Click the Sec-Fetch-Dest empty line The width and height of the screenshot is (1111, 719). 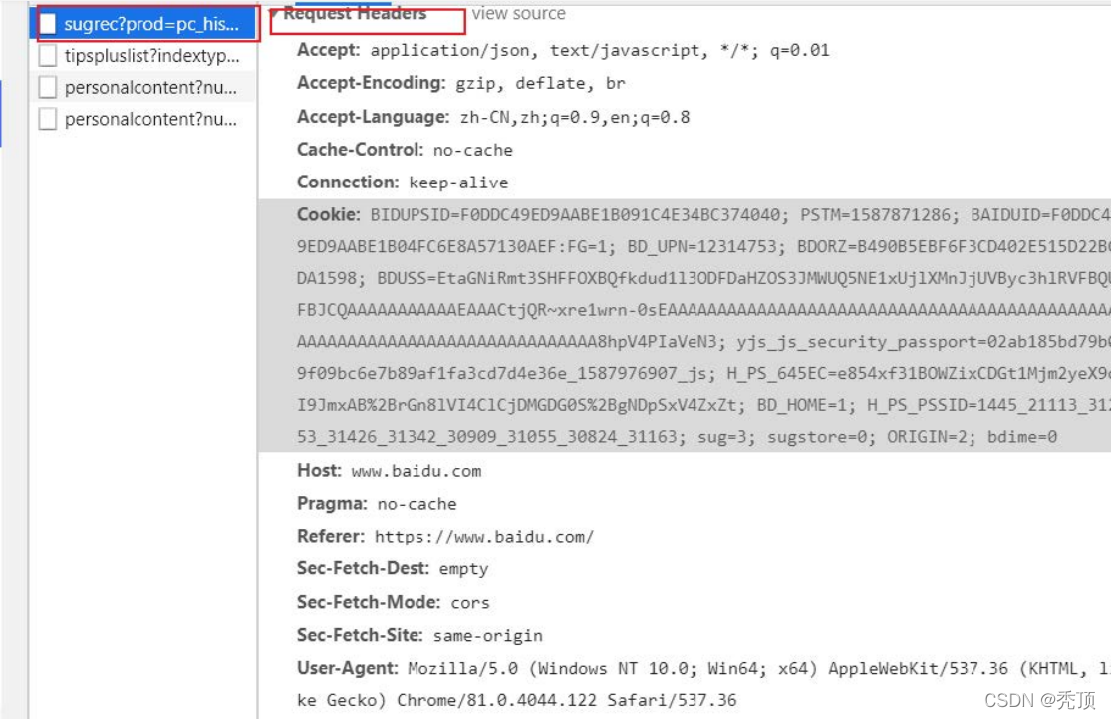393,568
